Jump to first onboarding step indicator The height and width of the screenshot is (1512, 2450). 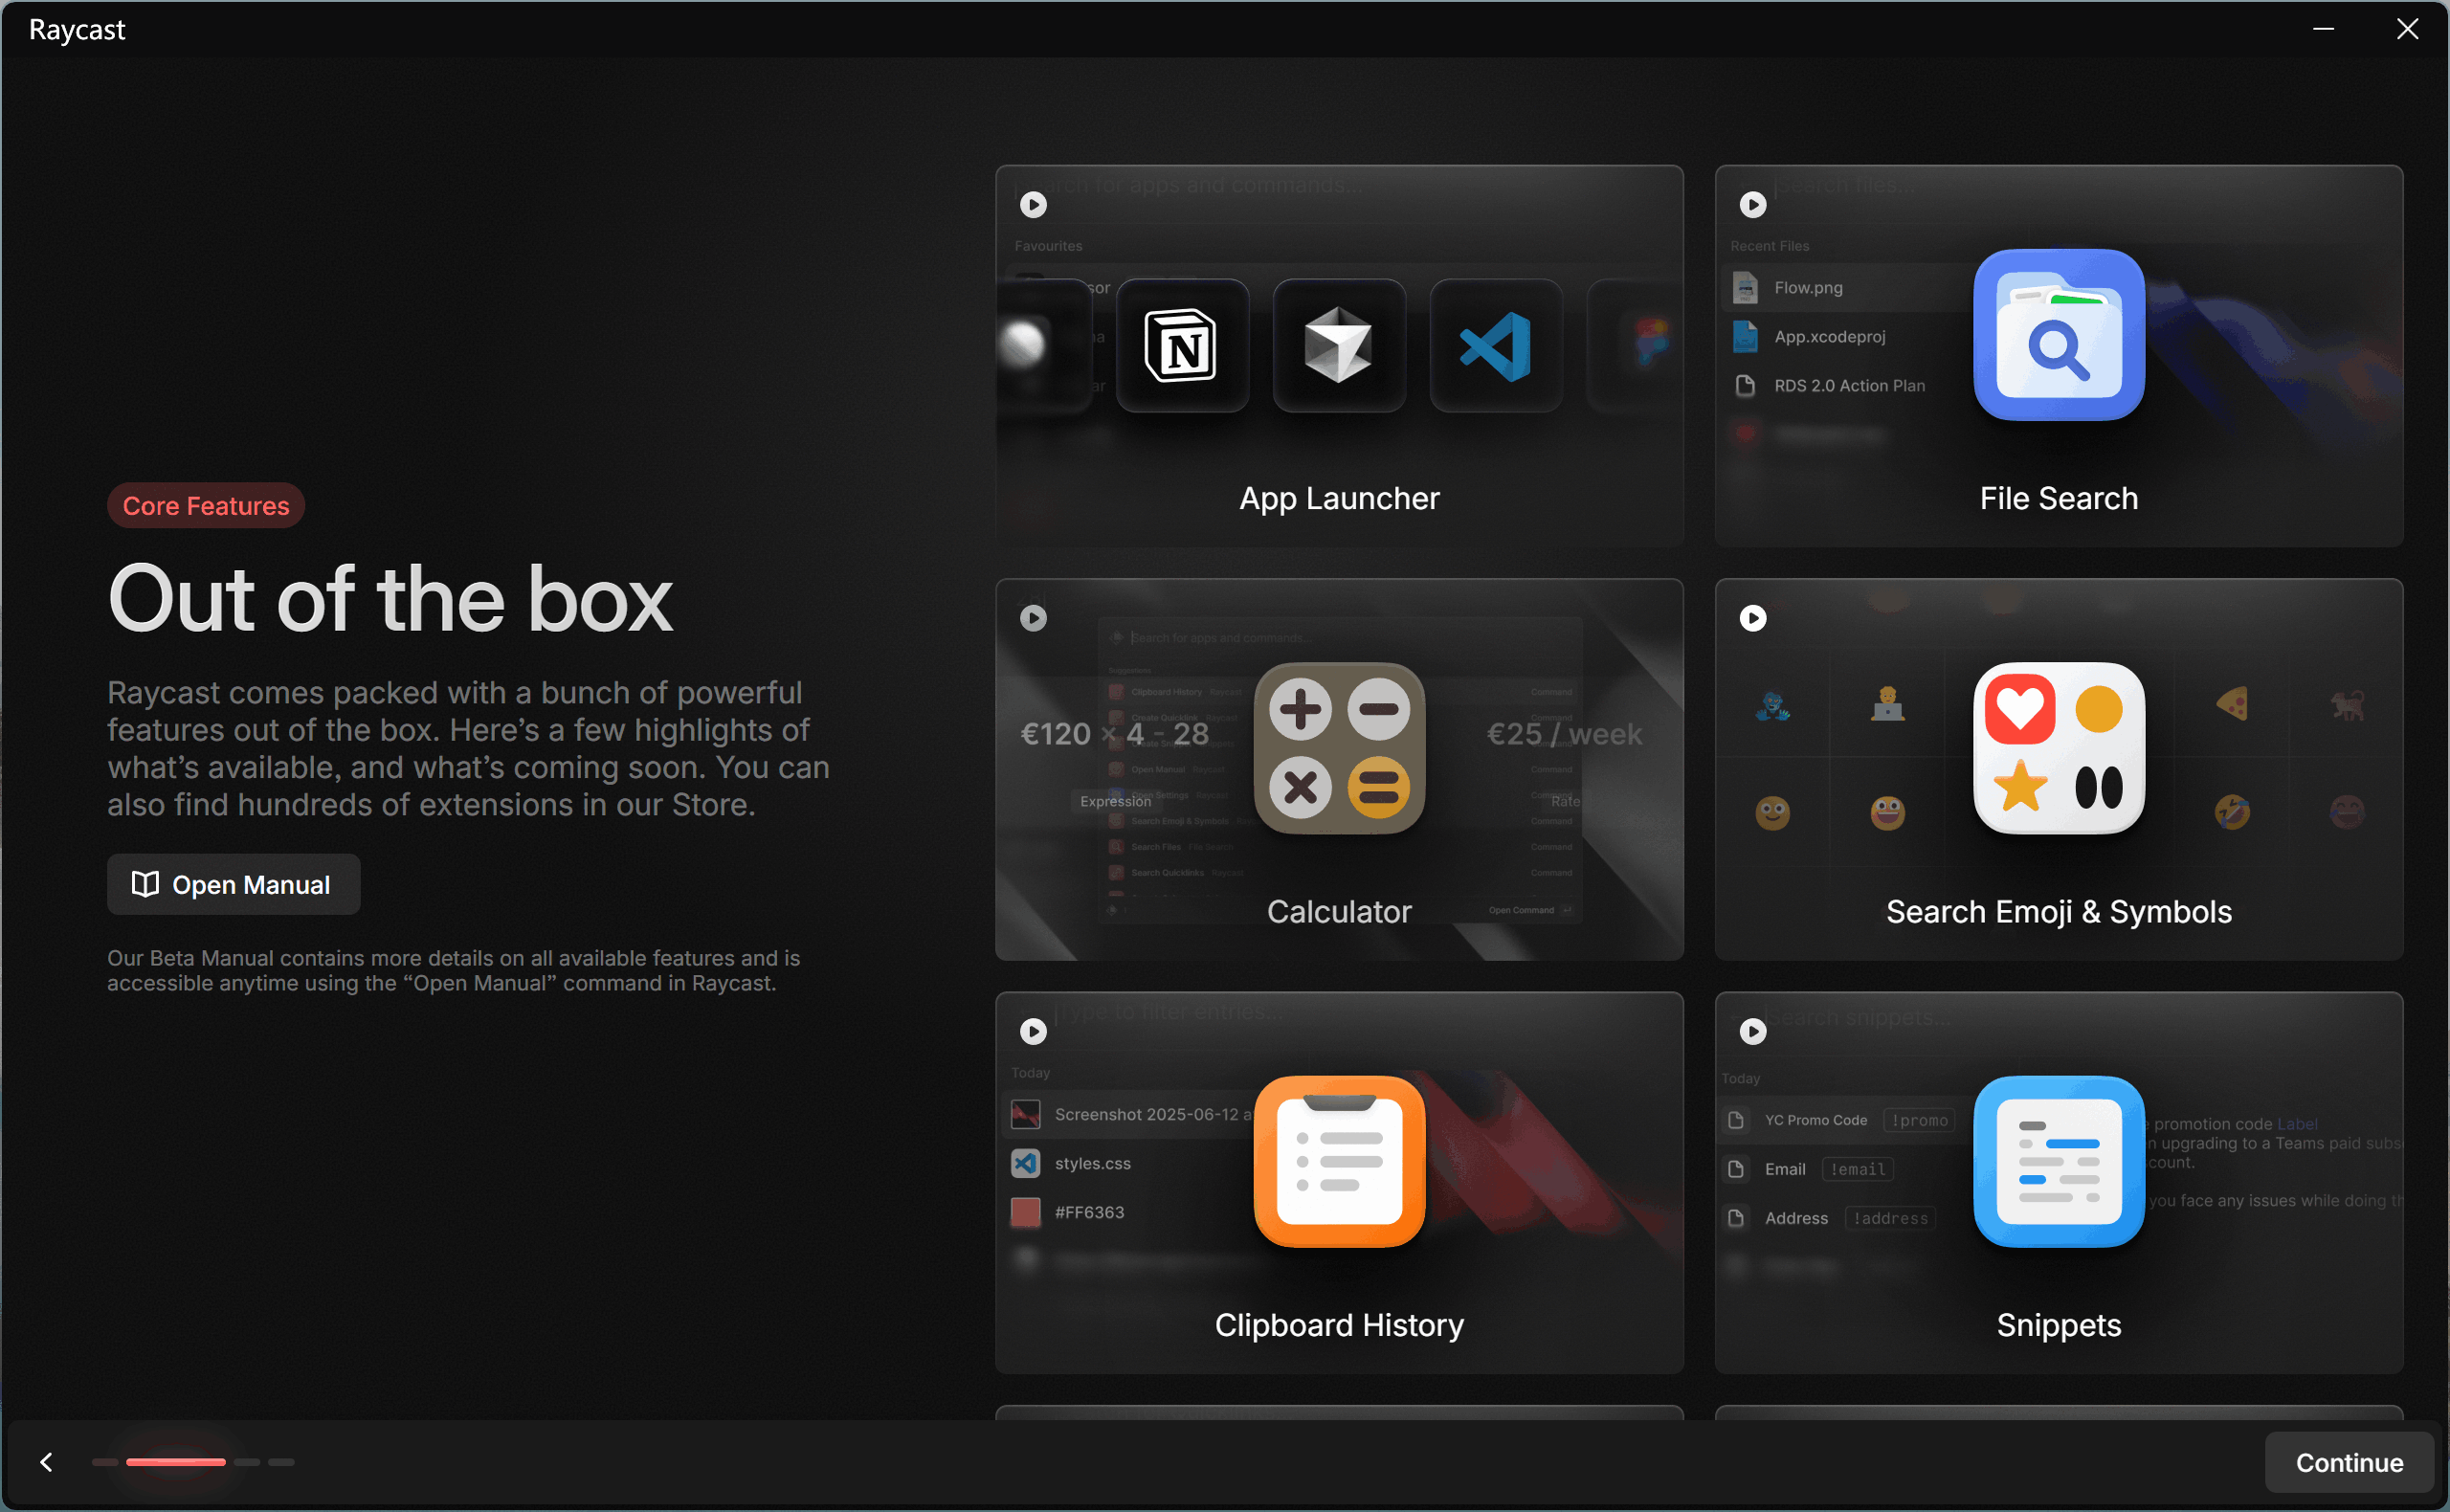pyautogui.click(x=105, y=1462)
